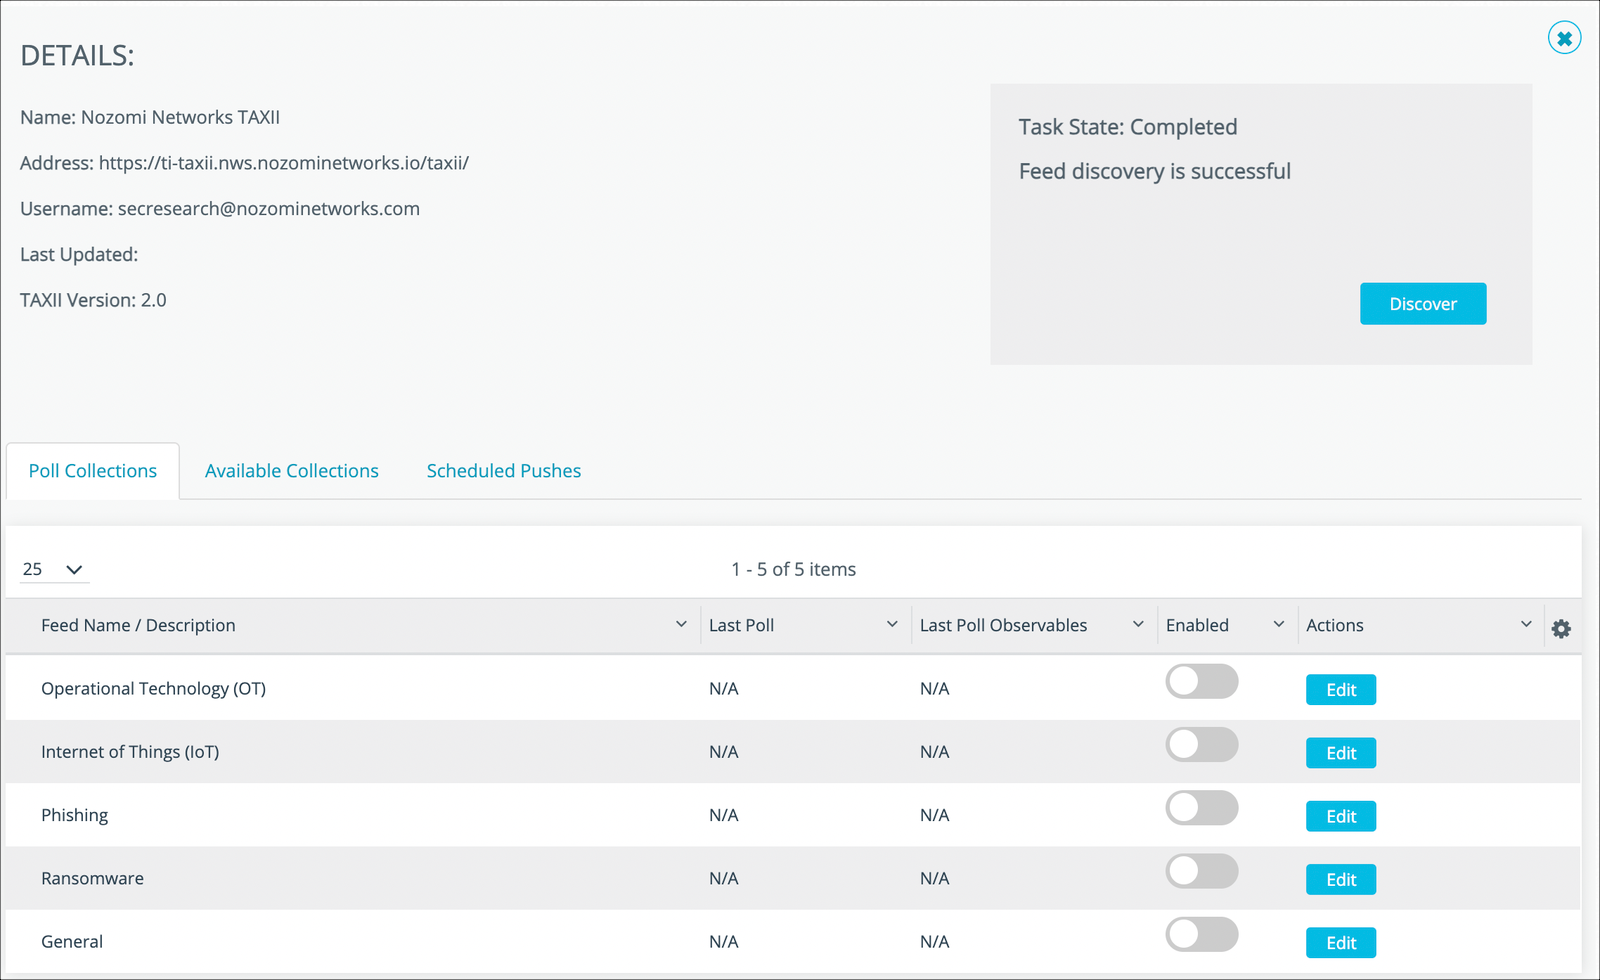Edit the Operational Technology (OT) feed
This screenshot has width=1600, height=980.
1341,690
